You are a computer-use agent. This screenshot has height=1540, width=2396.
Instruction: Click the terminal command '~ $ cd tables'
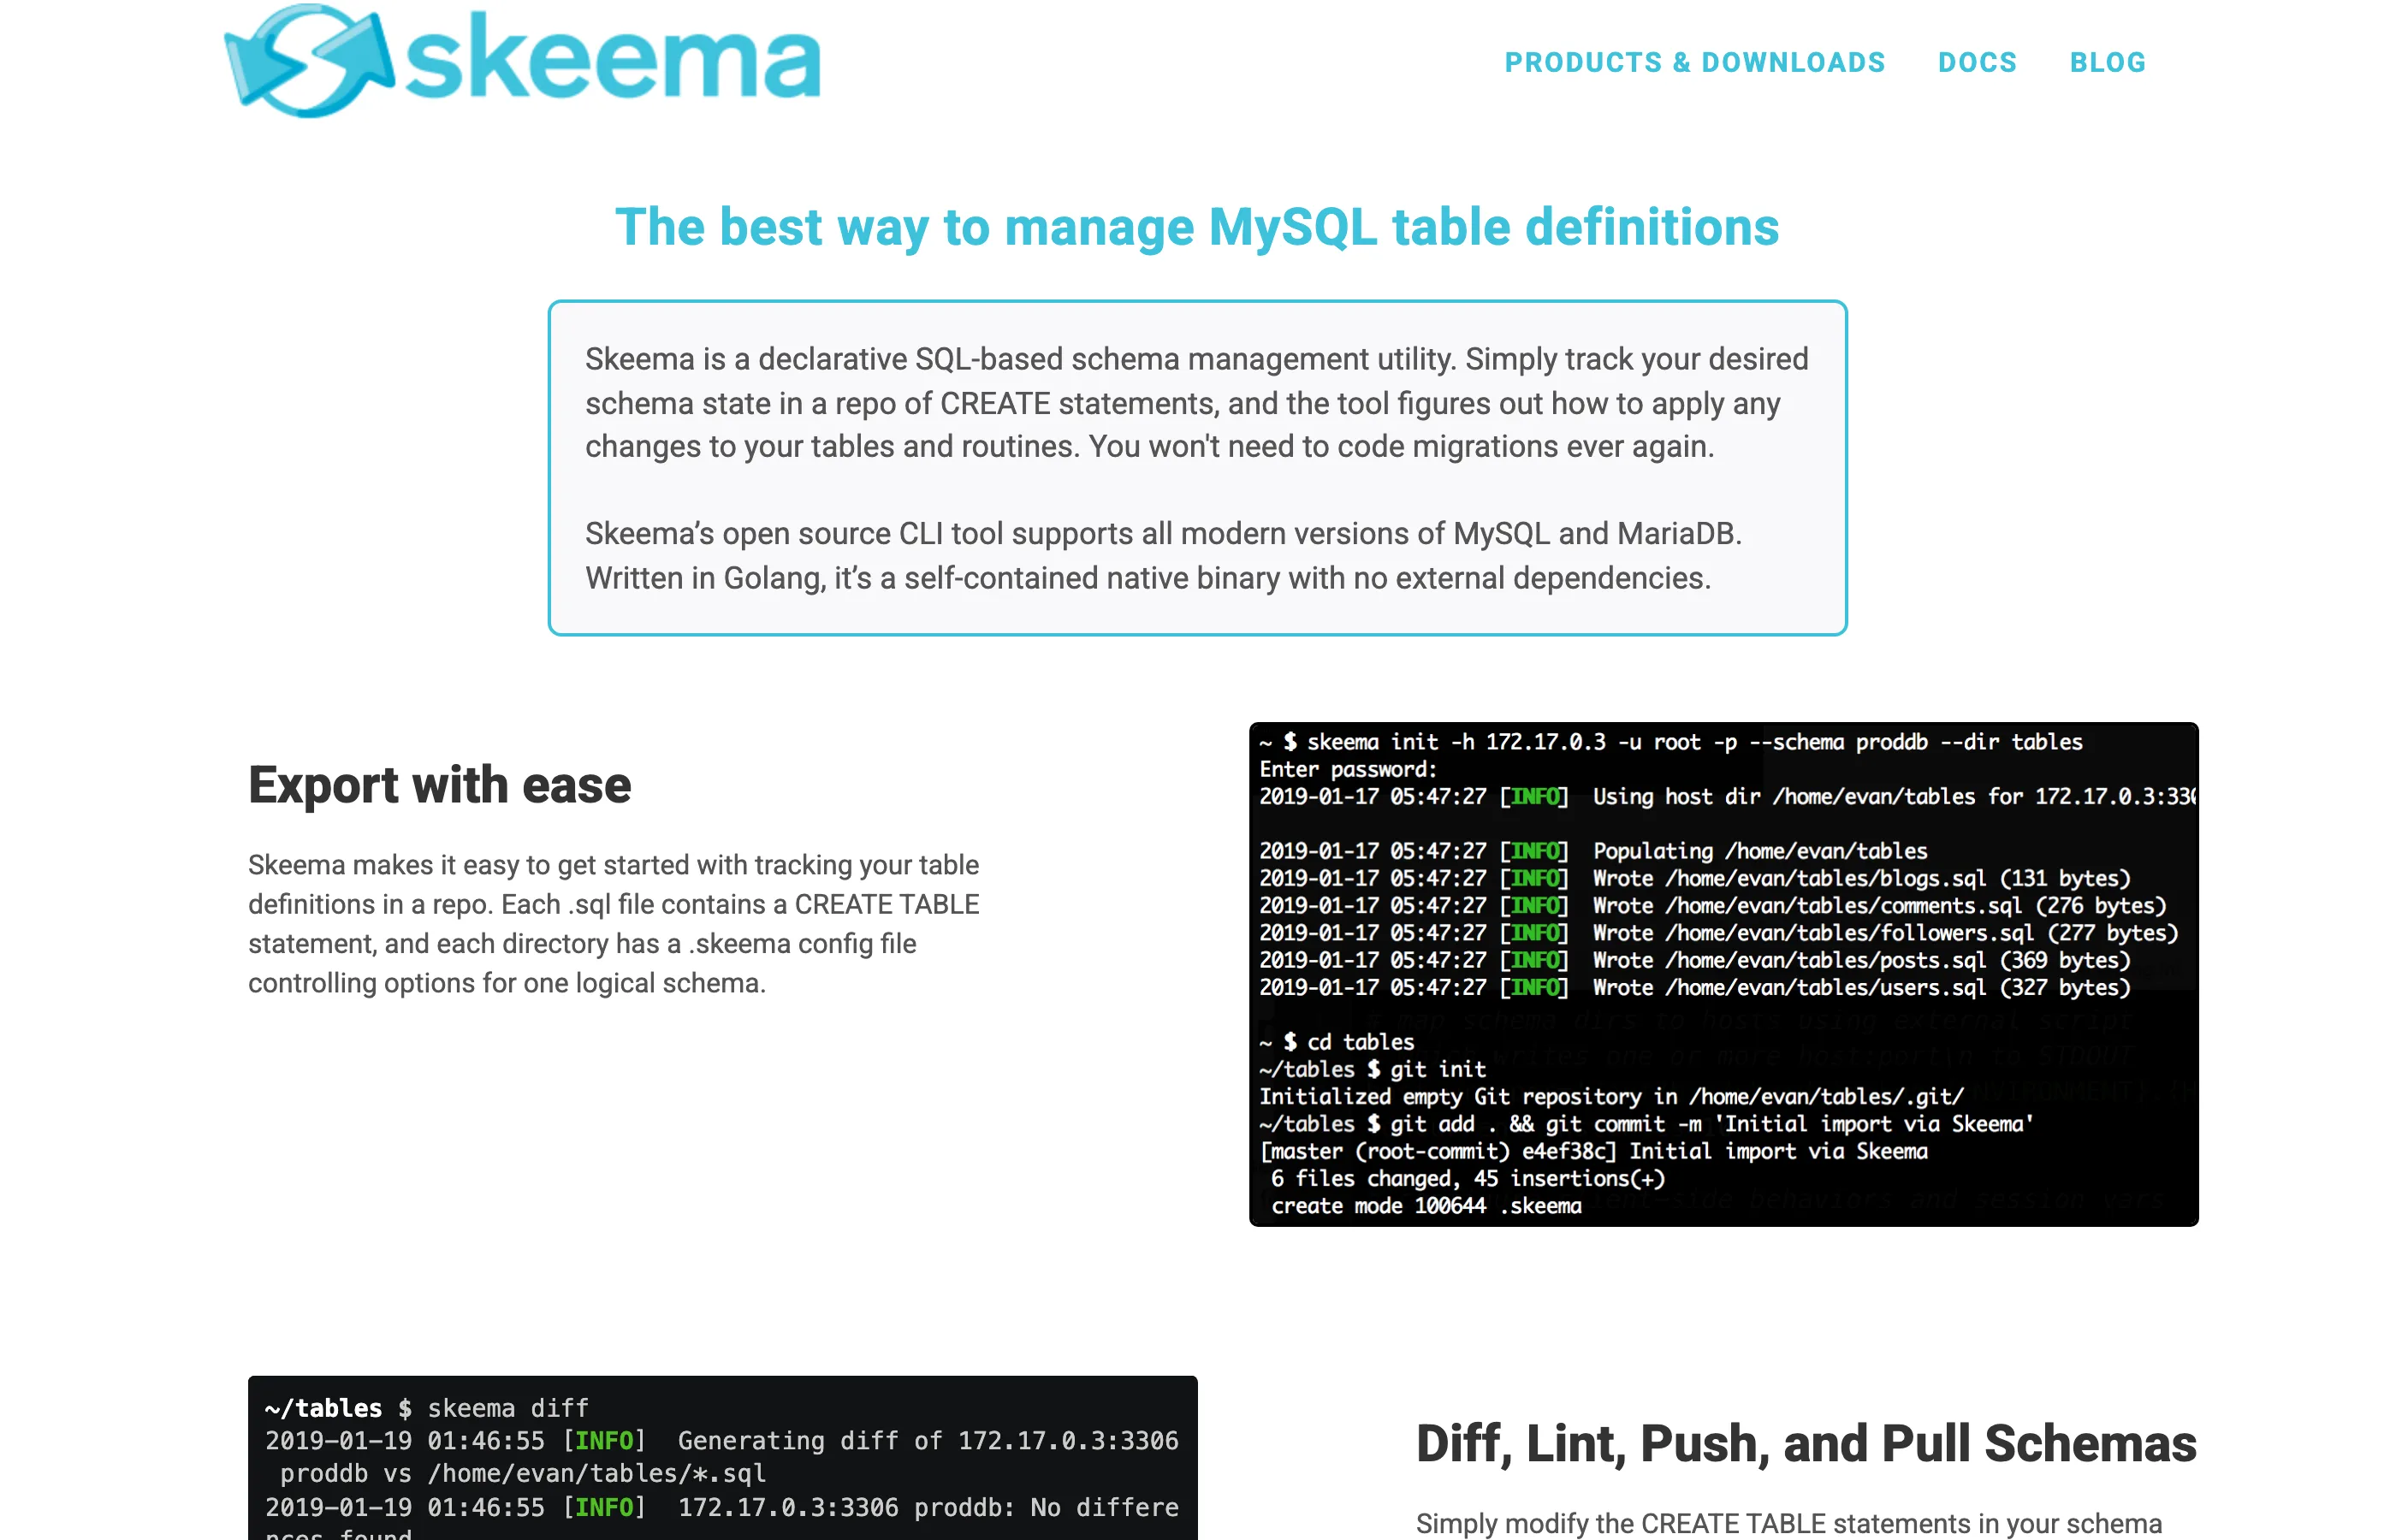[1336, 1042]
